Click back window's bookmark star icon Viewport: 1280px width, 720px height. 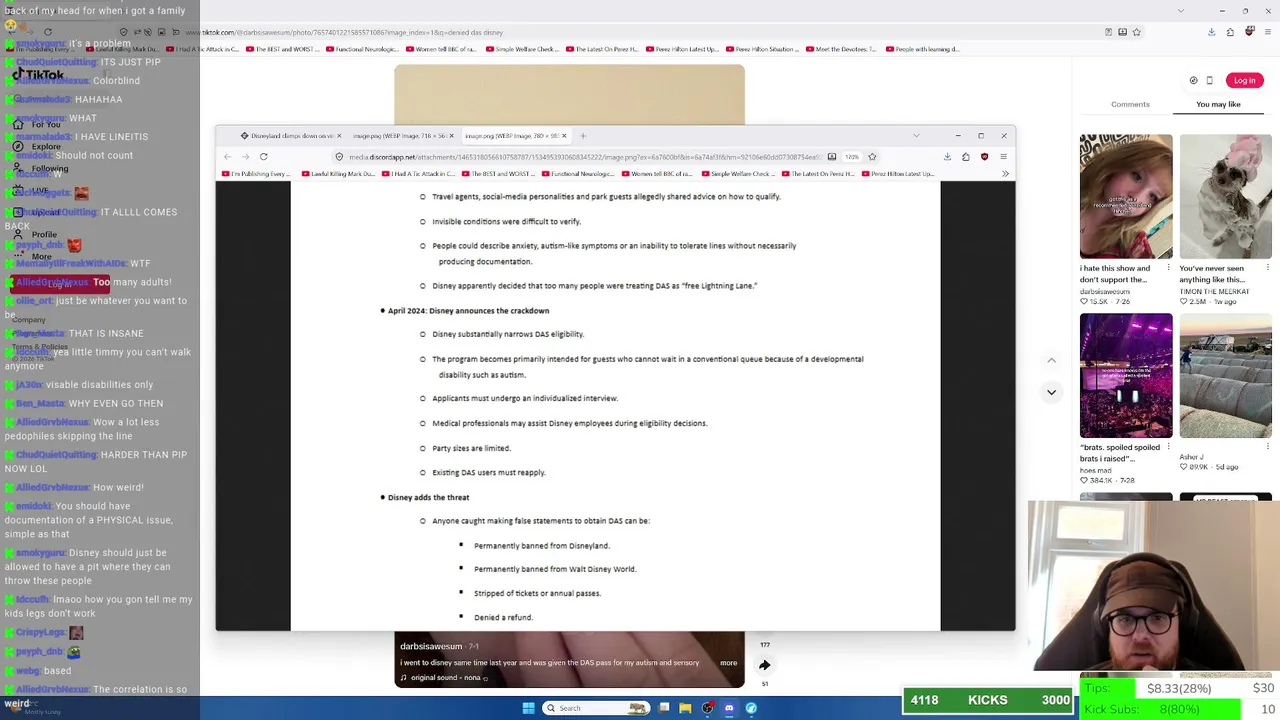(1136, 32)
